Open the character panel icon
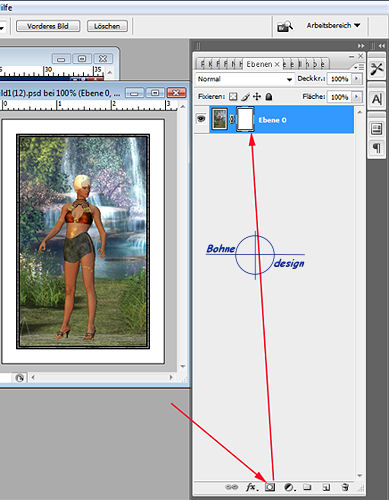This screenshot has height=500, width=389. tap(377, 99)
